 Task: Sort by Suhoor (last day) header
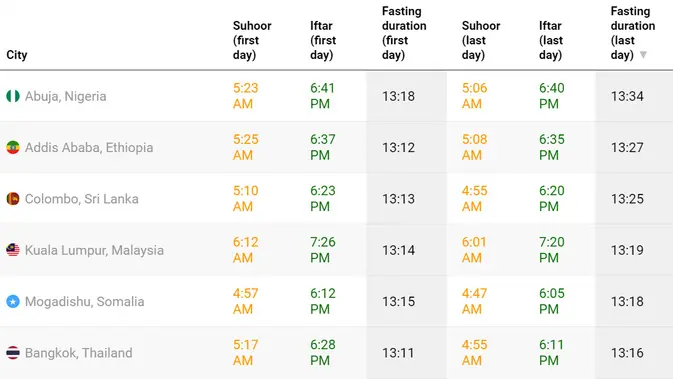pos(481,40)
